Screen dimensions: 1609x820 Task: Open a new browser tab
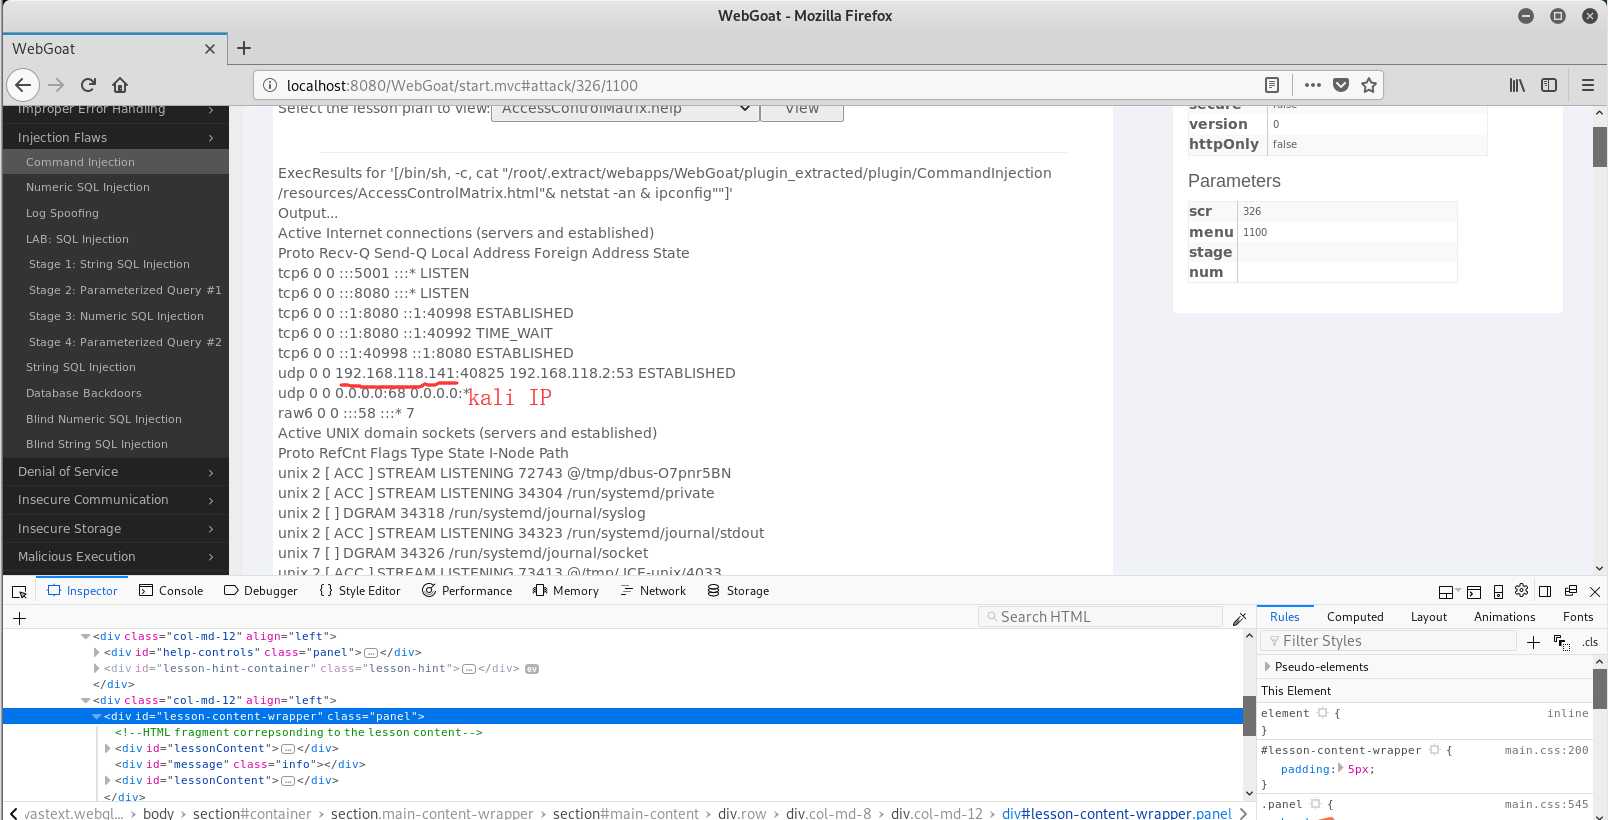coord(244,48)
